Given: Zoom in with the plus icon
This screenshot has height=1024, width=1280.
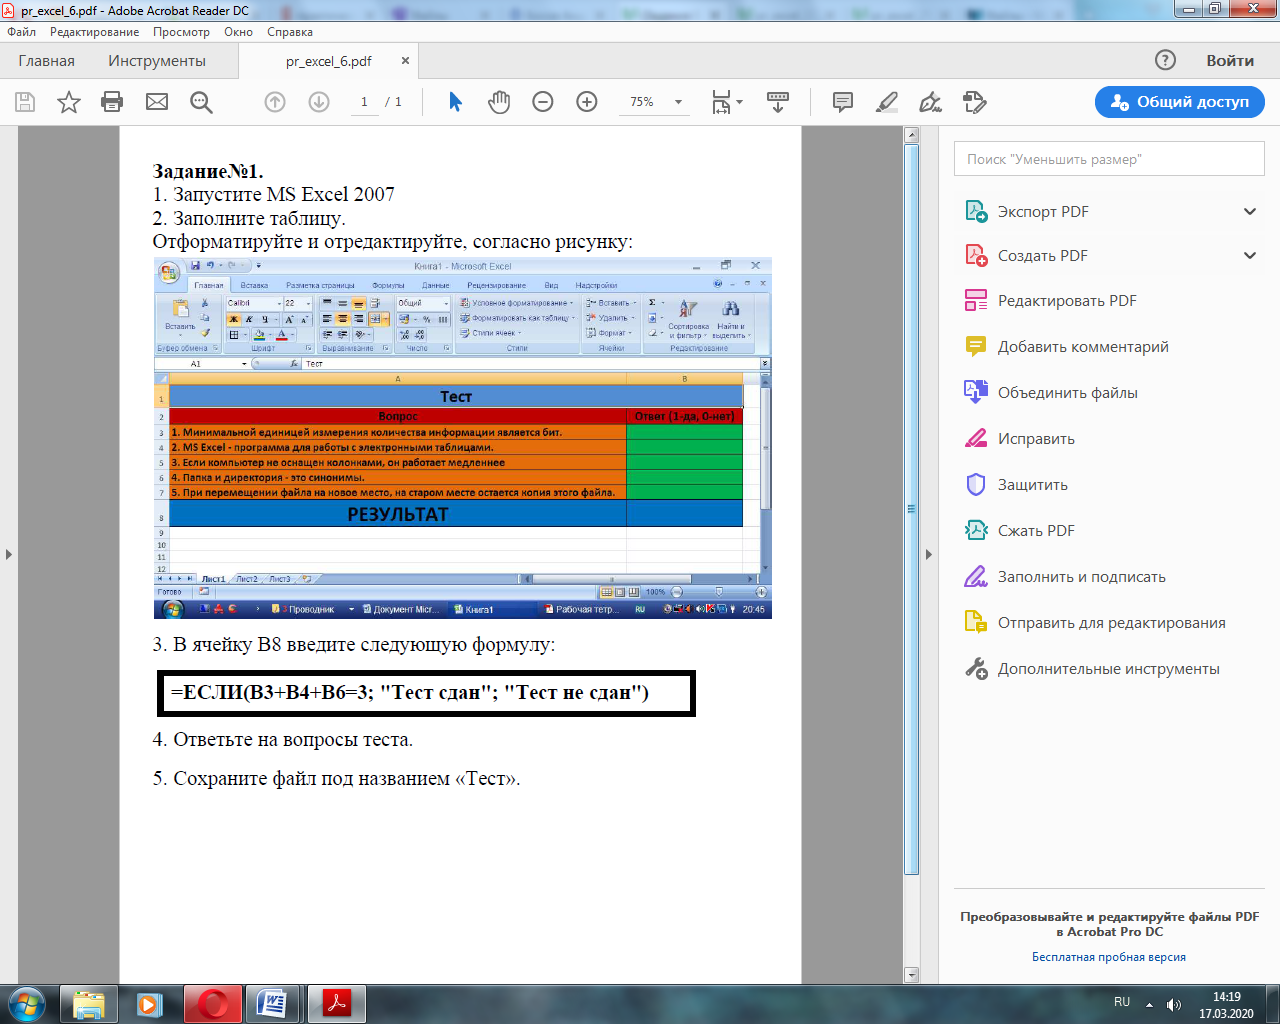Looking at the screenshot, I should [587, 102].
